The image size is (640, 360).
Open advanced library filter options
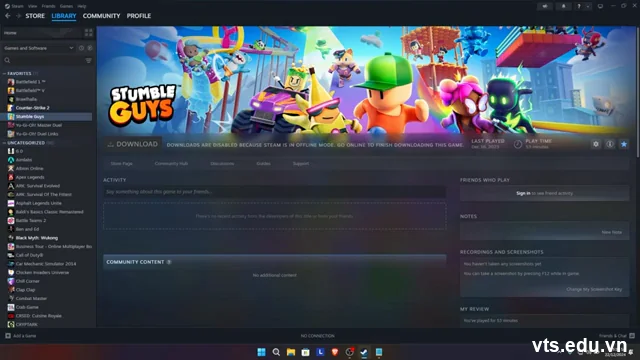[89, 60]
